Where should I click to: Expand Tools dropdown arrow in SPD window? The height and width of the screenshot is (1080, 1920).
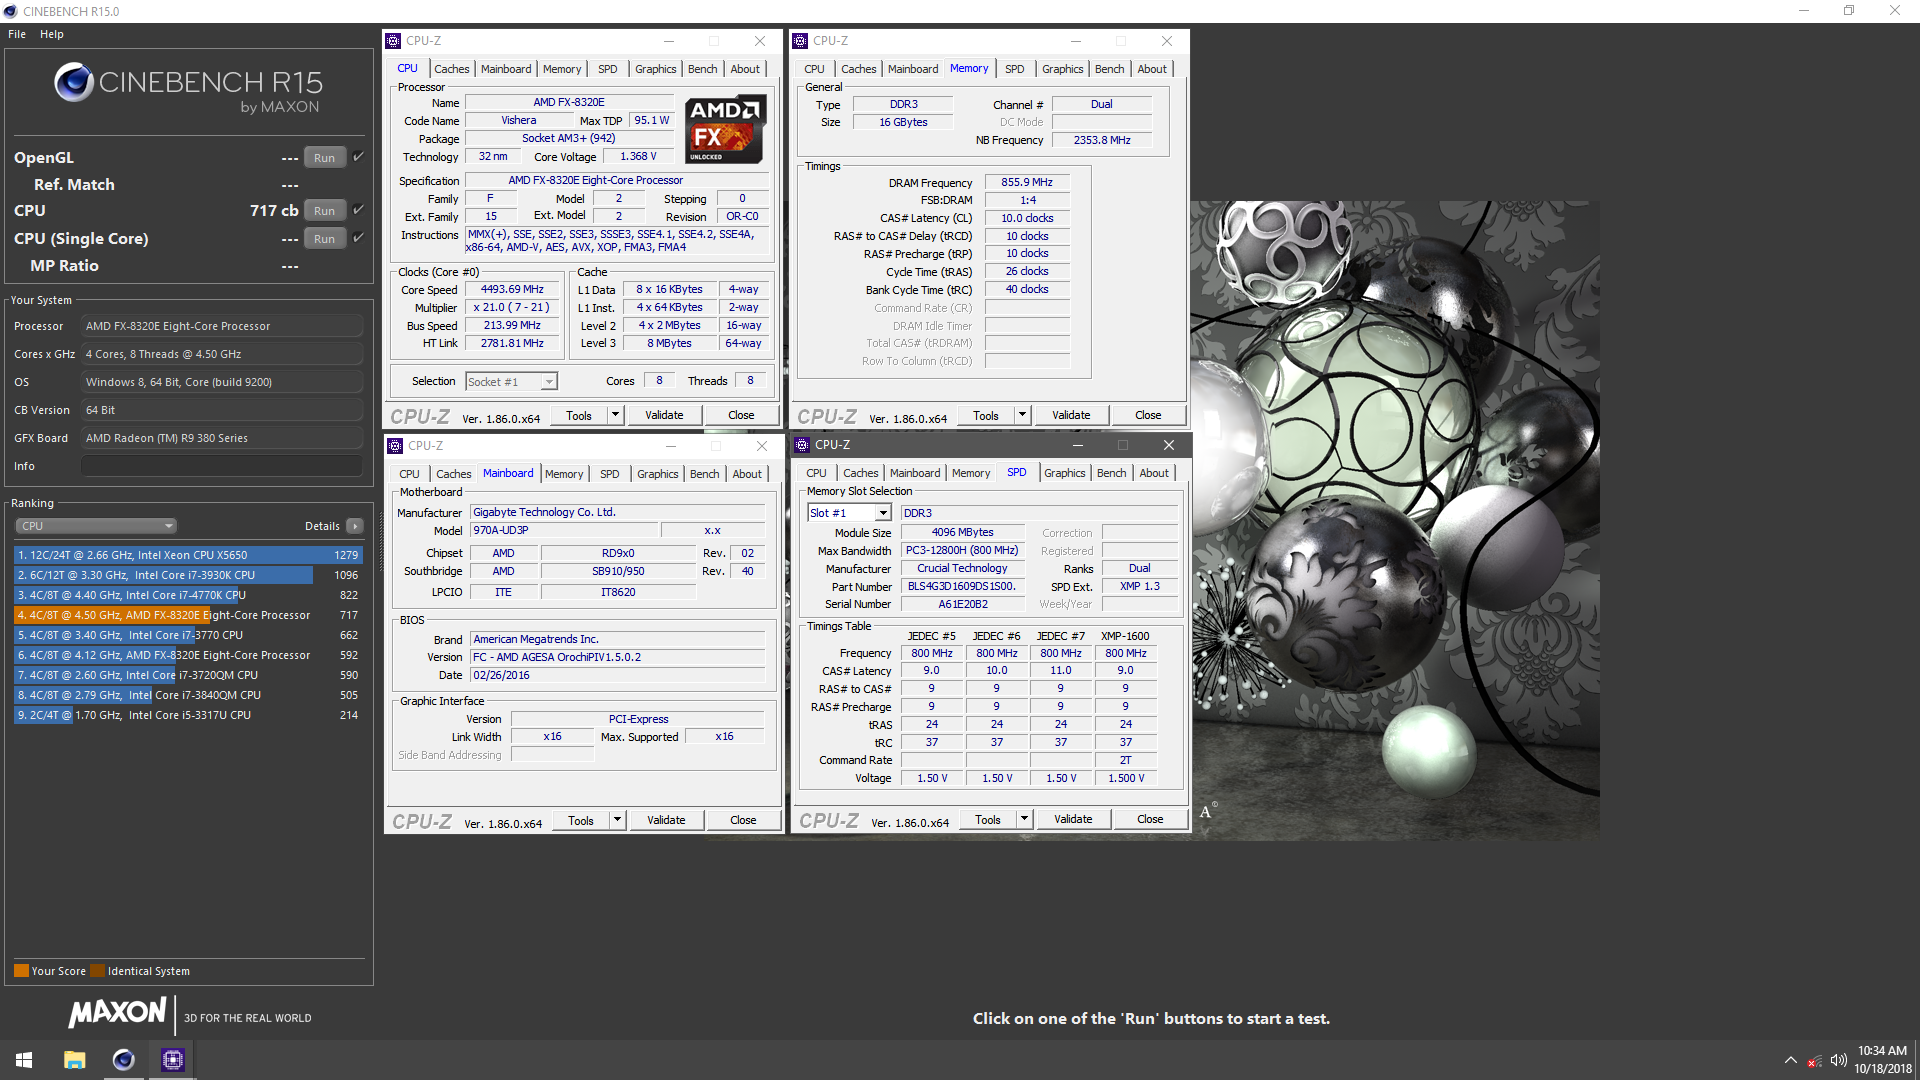pyautogui.click(x=1024, y=819)
